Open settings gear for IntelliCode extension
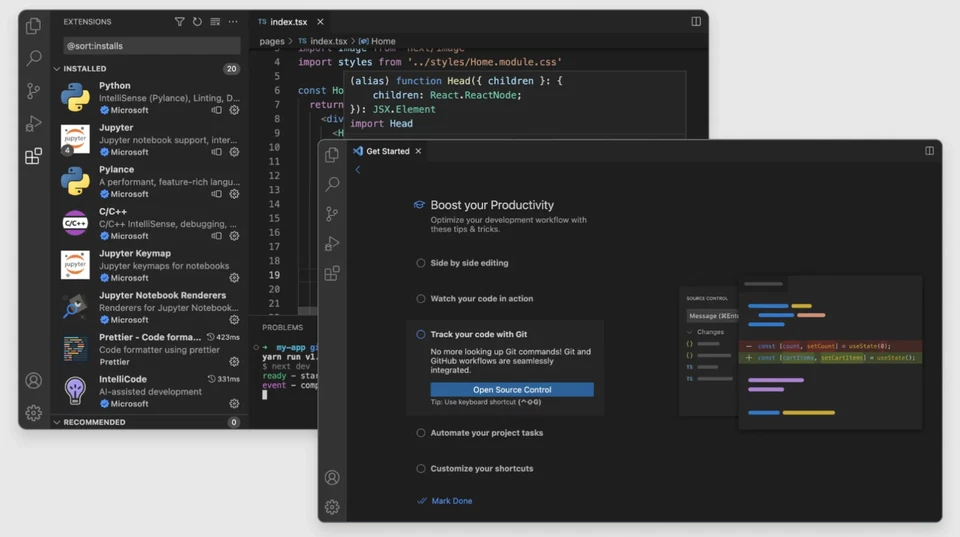Image resolution: width=960 pixels, height=537 pixels. (x=234, y=404)
